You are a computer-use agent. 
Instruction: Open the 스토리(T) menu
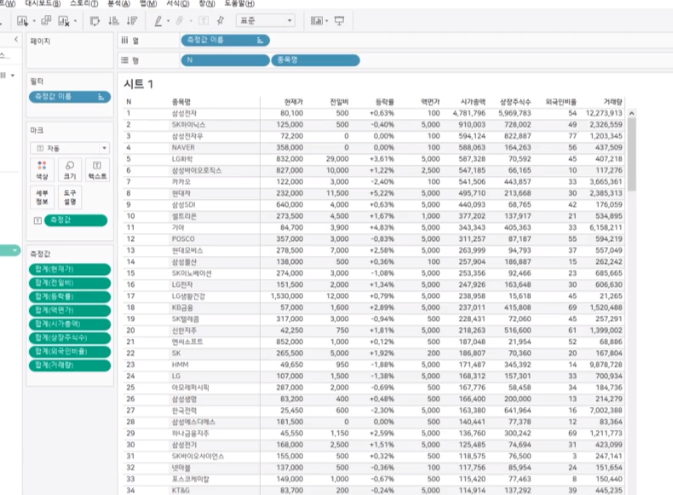click(x=84, y=3)
